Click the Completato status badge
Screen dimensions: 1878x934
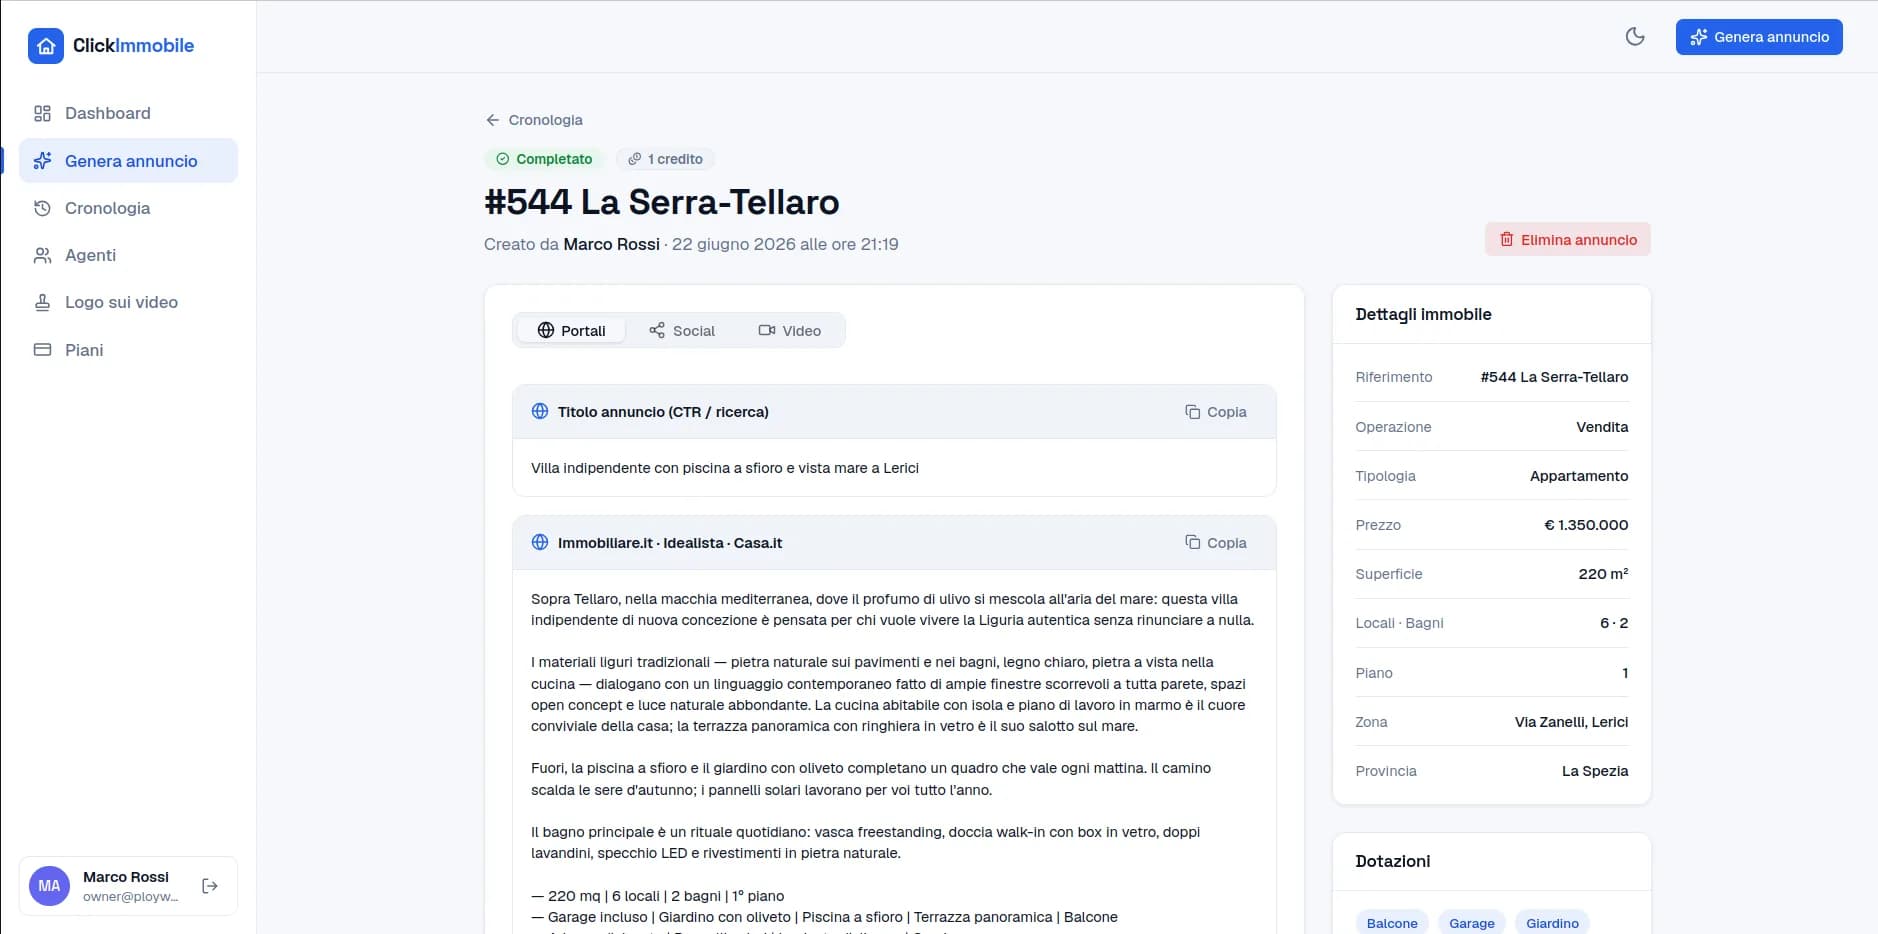click(x=544, y=159)
